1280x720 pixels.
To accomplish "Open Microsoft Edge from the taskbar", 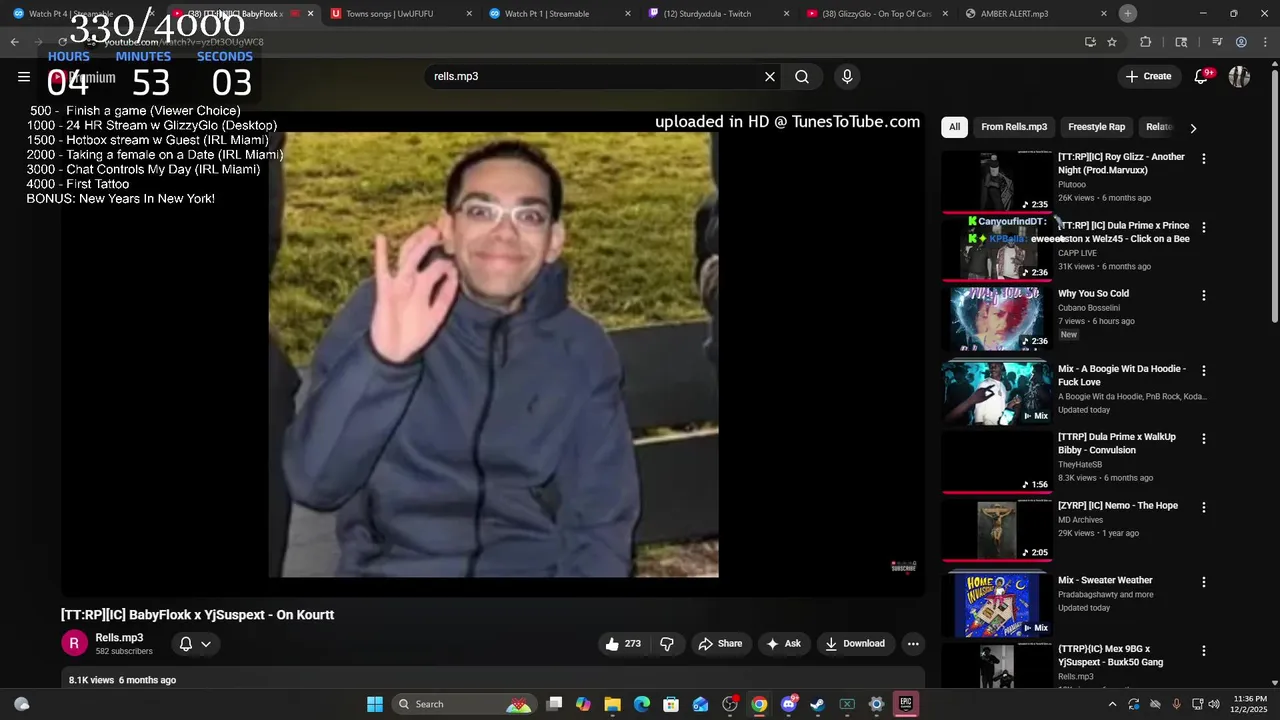I will [642, 704].
